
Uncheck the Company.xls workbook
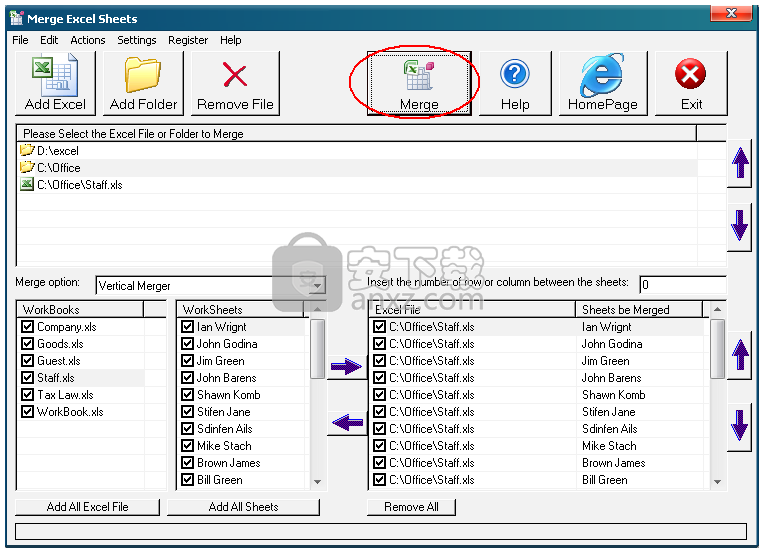[x=27, y=327]
